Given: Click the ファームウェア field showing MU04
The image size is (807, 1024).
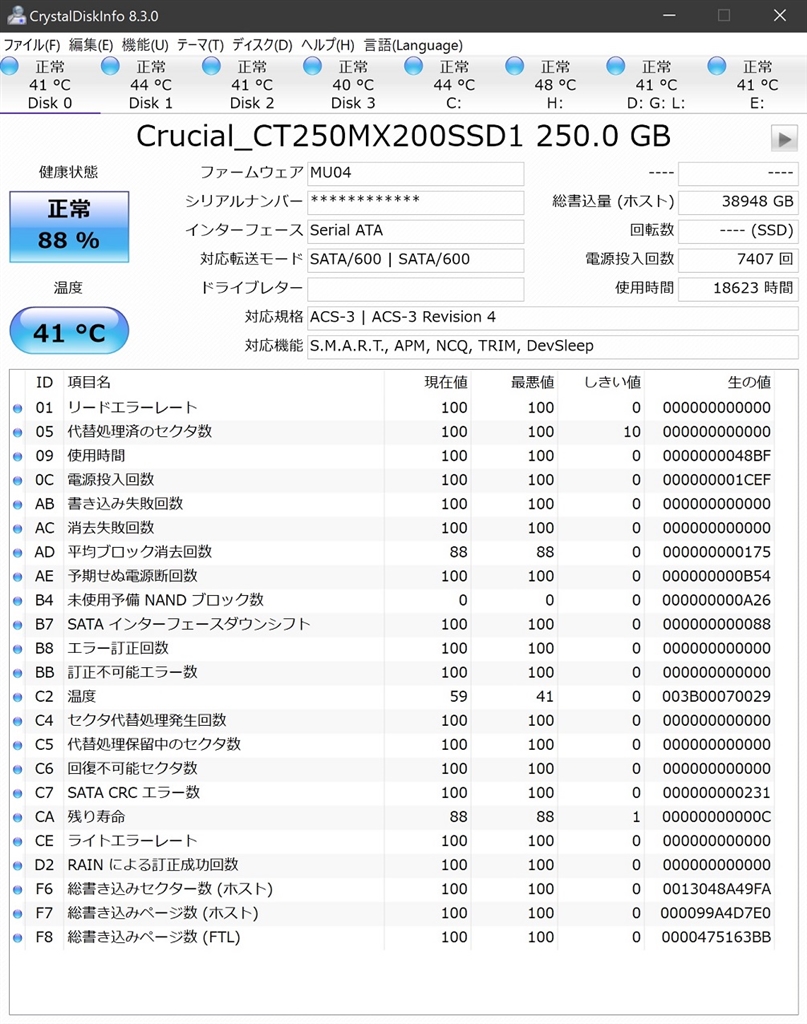Looking at the screenshot, I should (x=415, y=173).
